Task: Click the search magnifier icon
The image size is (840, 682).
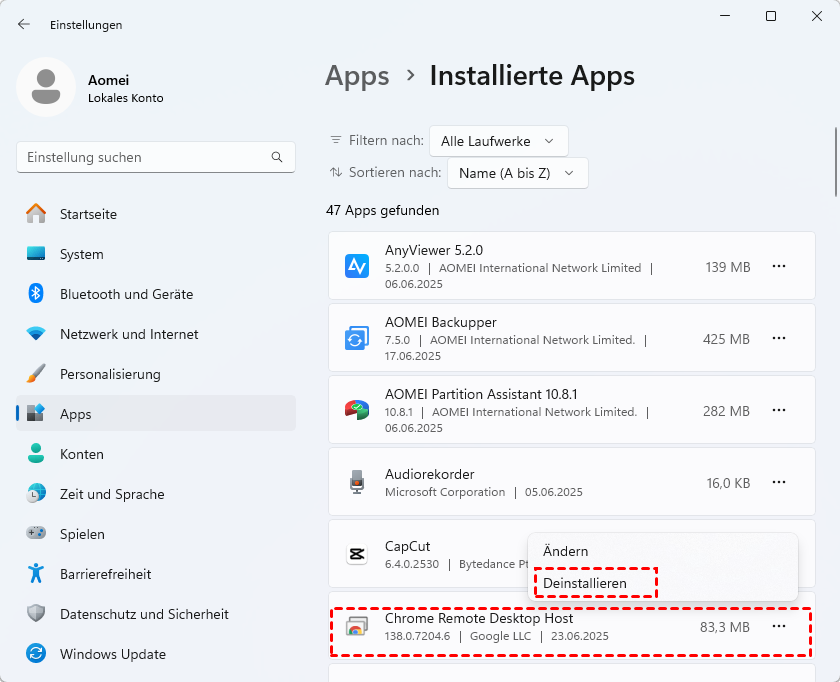Action: (277, 157)
